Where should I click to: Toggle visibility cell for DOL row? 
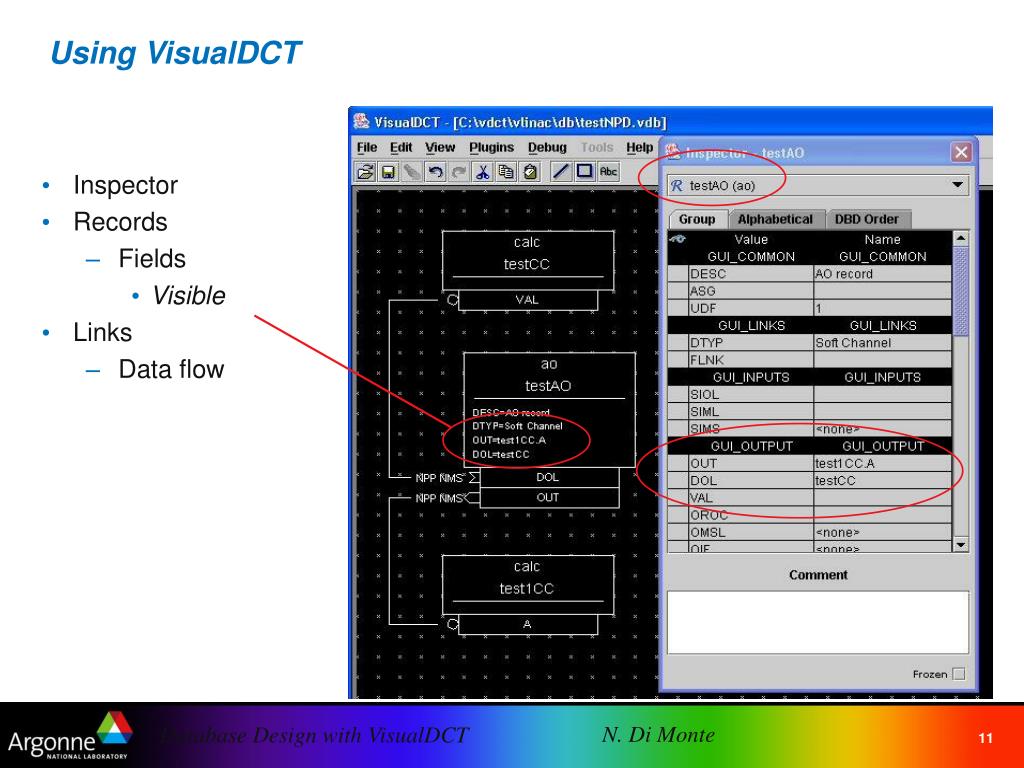point(678,480)
